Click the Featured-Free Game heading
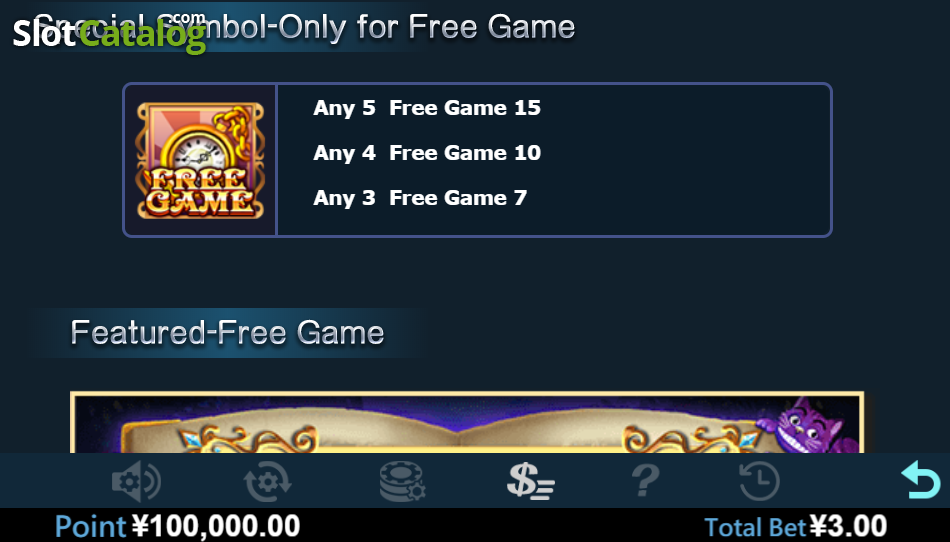The image size is (950, 542). point(227,332)
